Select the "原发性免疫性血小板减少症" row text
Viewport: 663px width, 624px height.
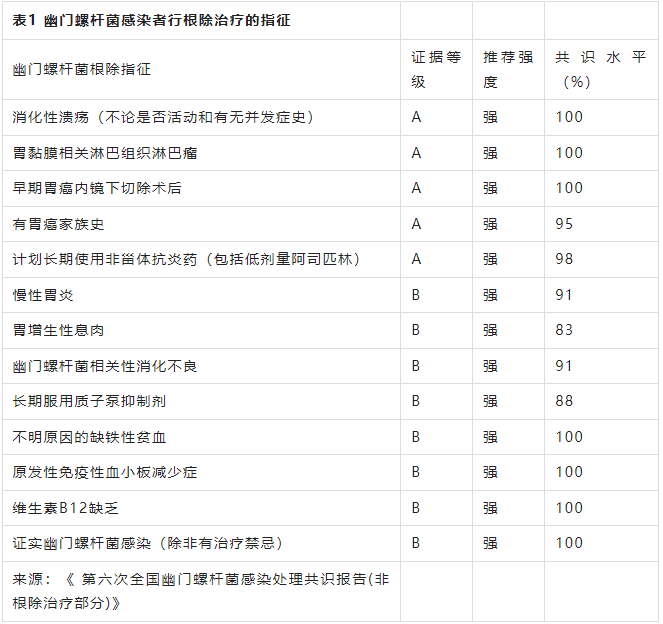105,472
